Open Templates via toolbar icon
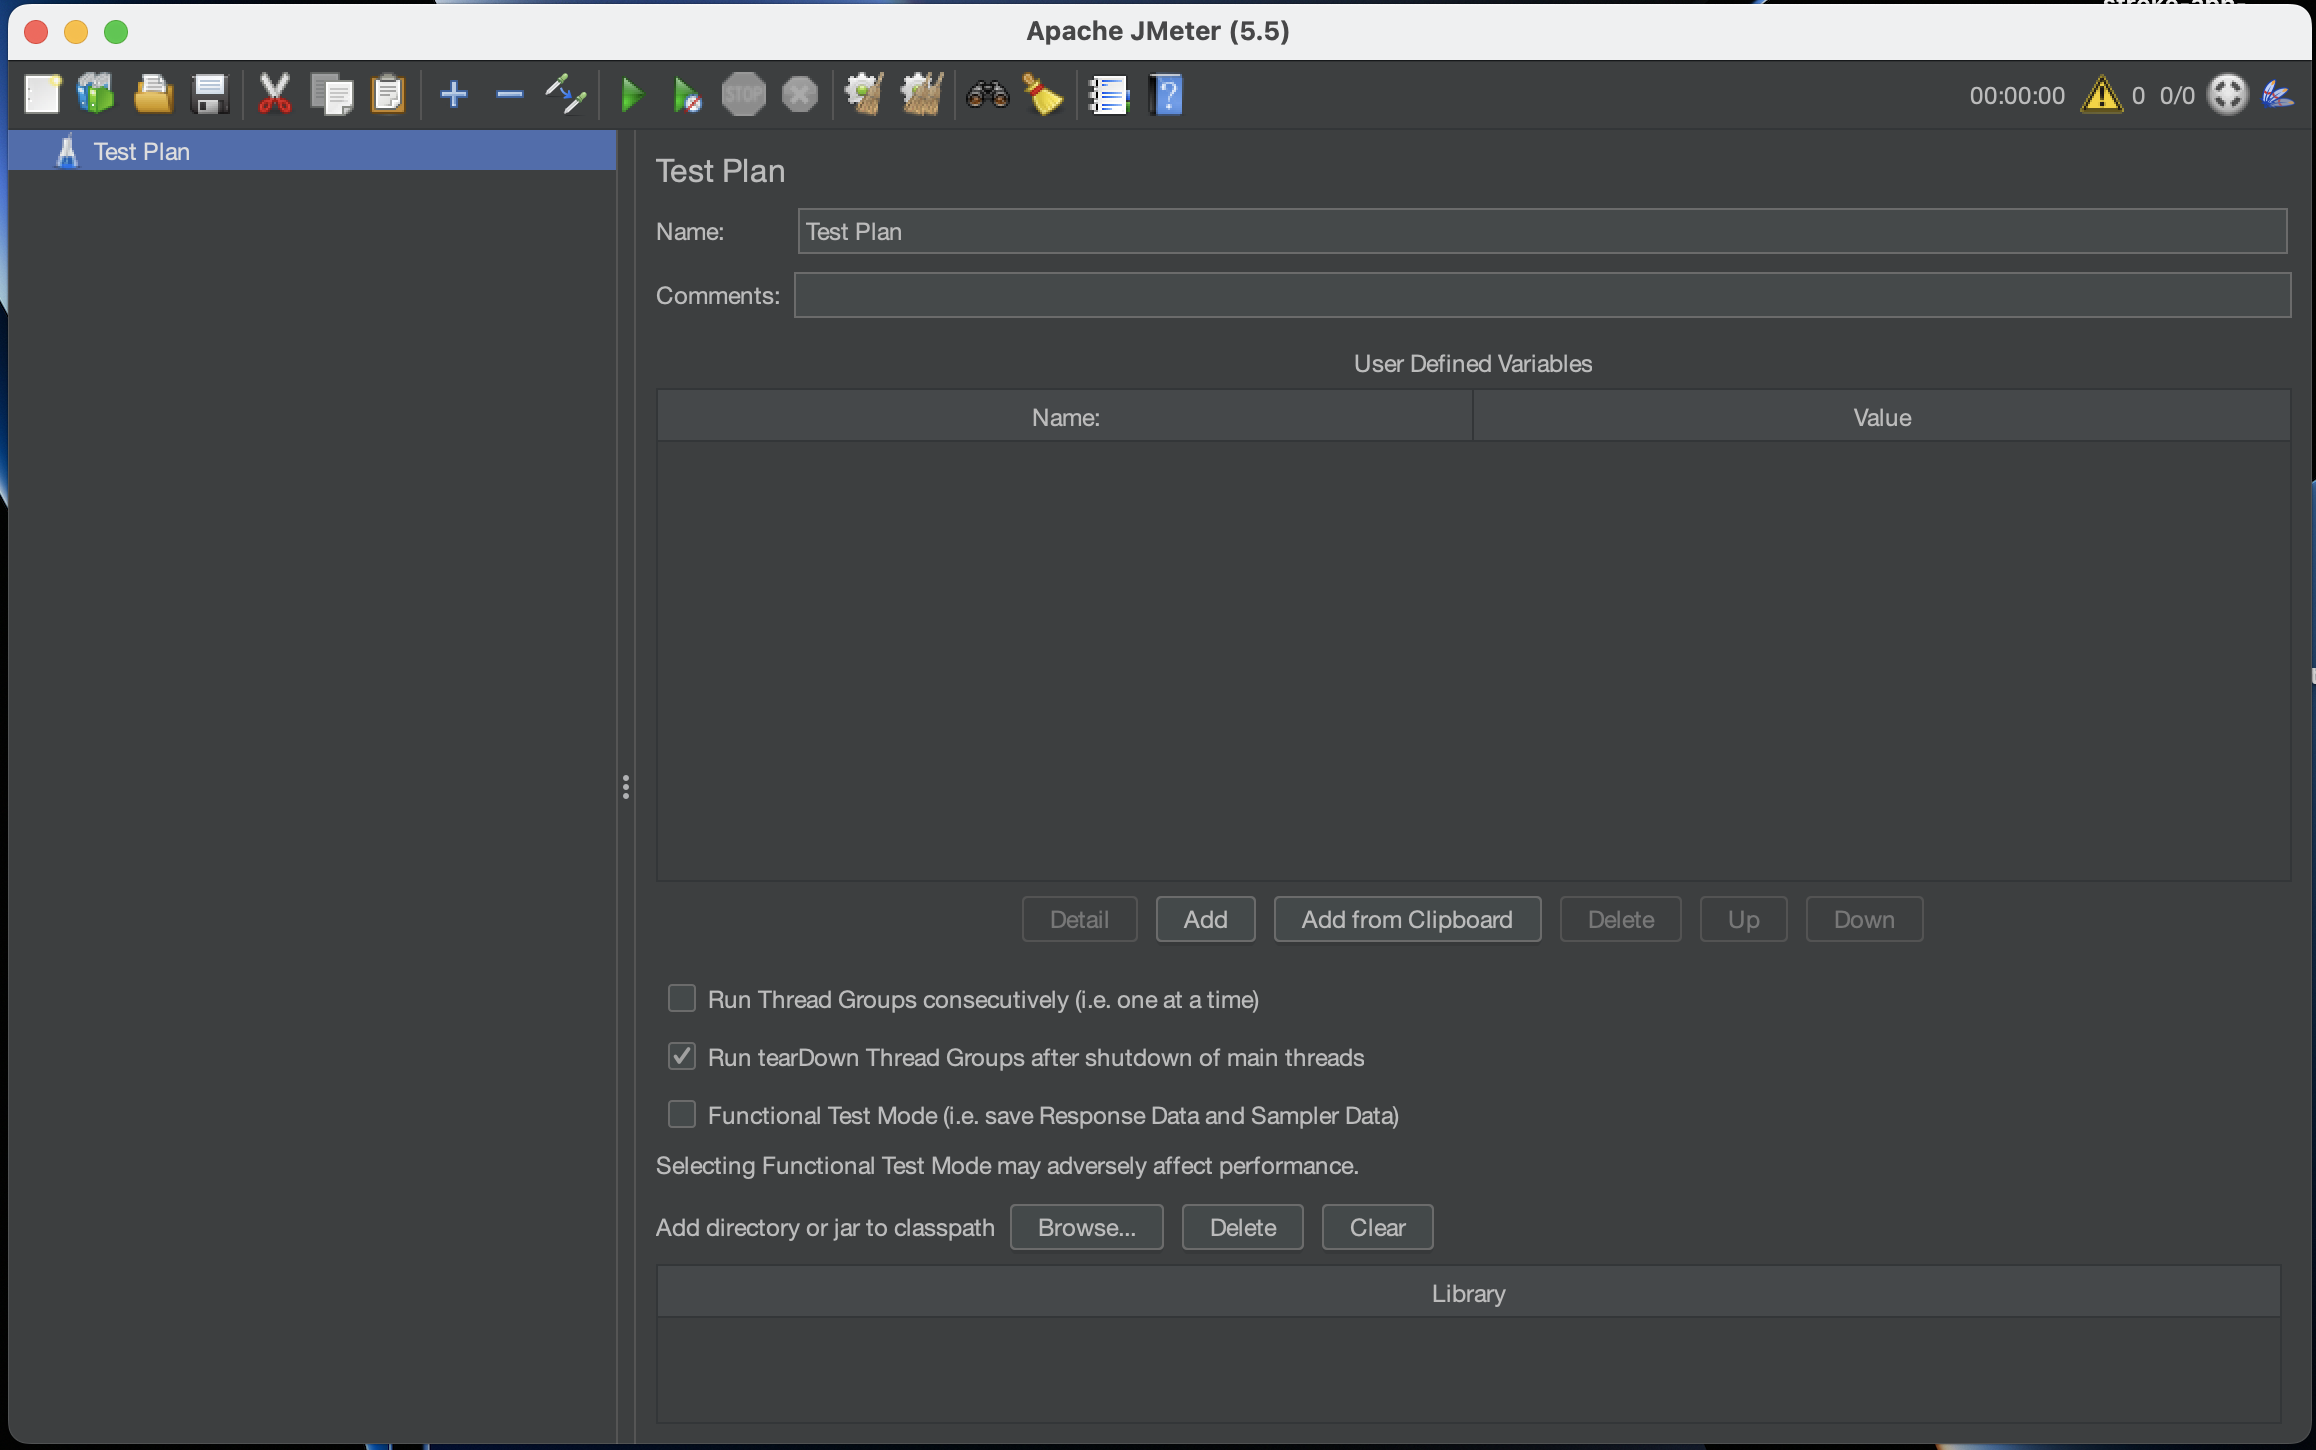The width and height of the screenshot is (2316, 1450). click(97, 95)
